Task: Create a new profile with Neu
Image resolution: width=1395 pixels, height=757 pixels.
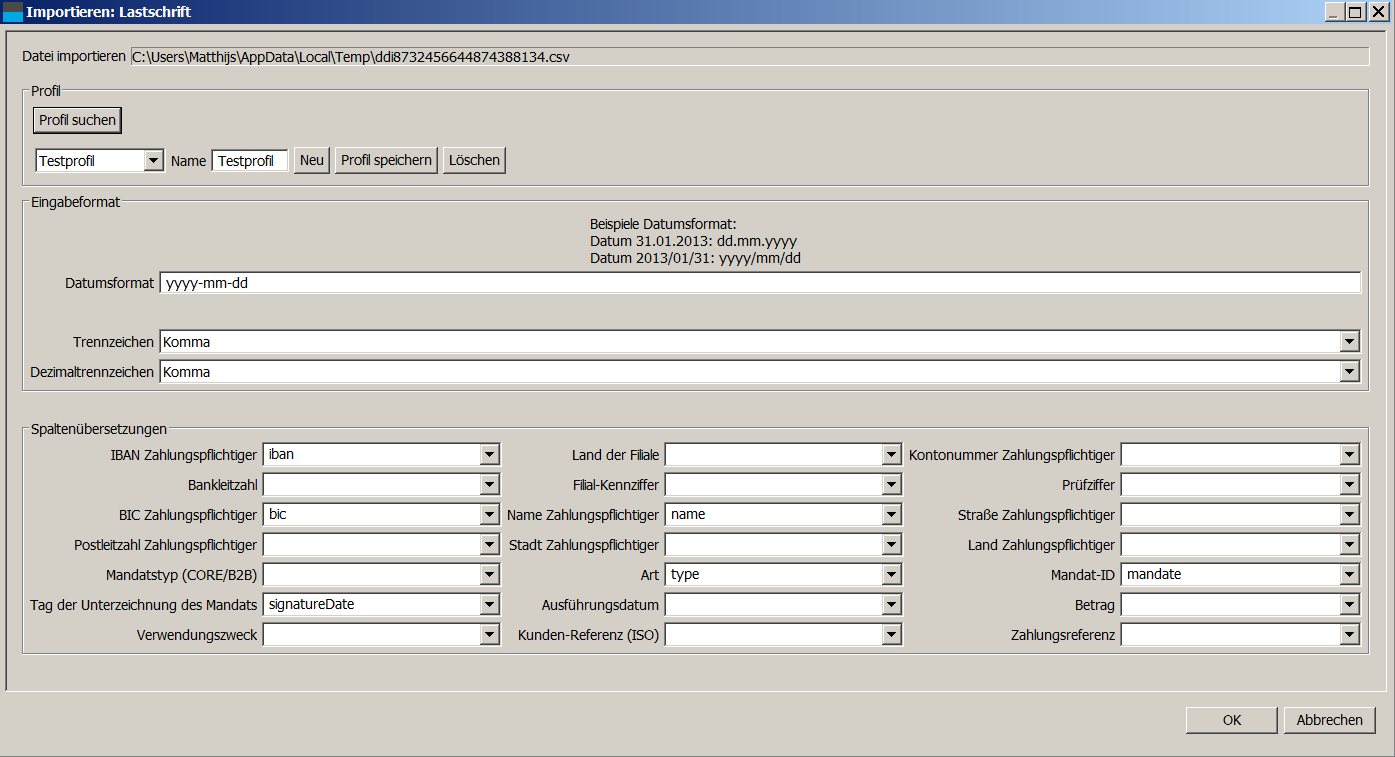Action: [x=312, y=160]
